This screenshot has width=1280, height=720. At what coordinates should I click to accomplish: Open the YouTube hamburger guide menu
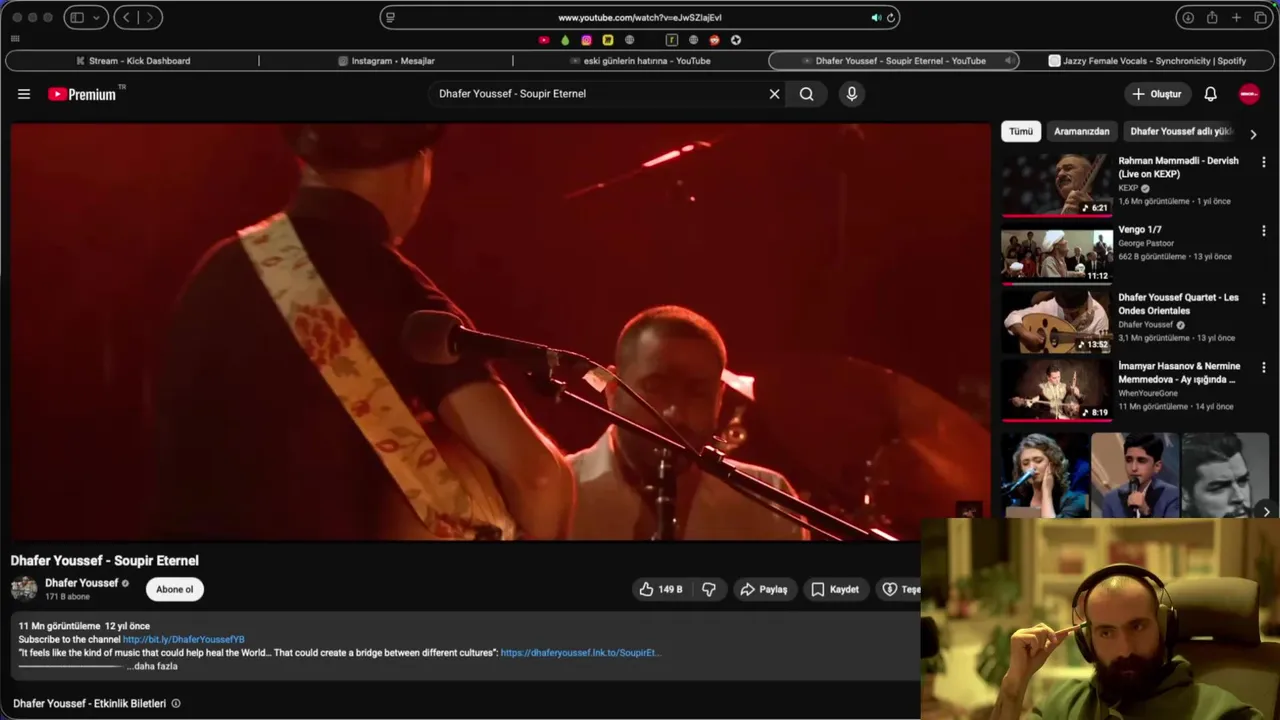24,94
